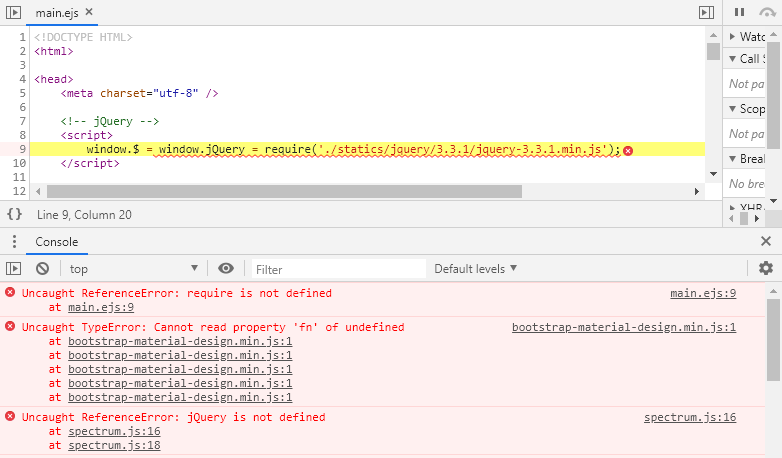
Task: Show the console sidebar
Action: pos(13,268)
